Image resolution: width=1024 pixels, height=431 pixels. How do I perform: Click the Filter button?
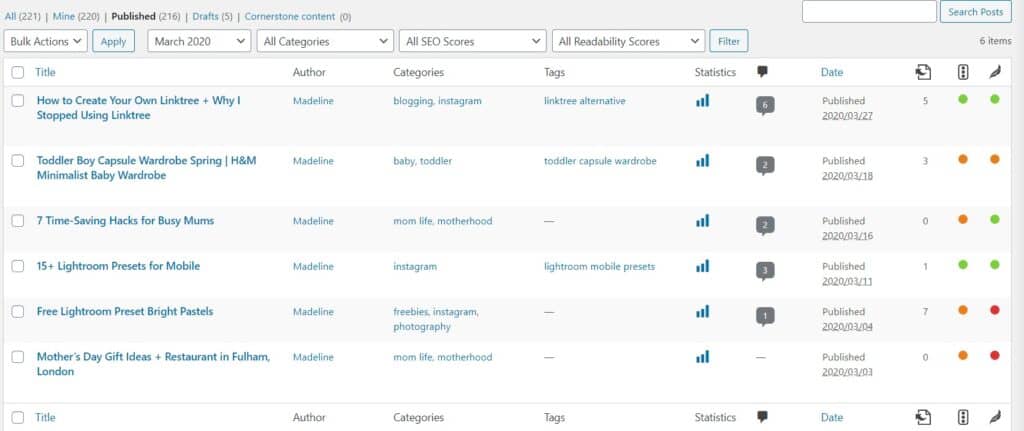(x=729, y=41)
